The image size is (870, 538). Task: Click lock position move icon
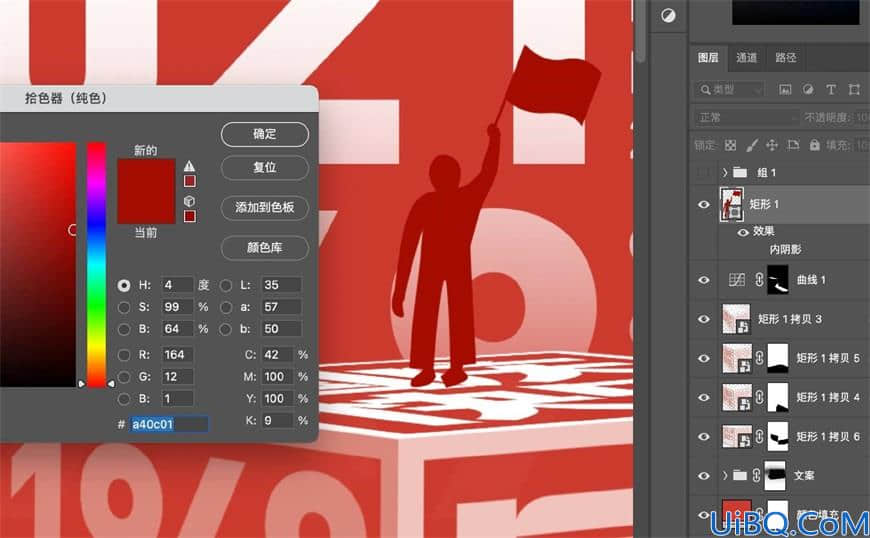click(x=772, y=145)
